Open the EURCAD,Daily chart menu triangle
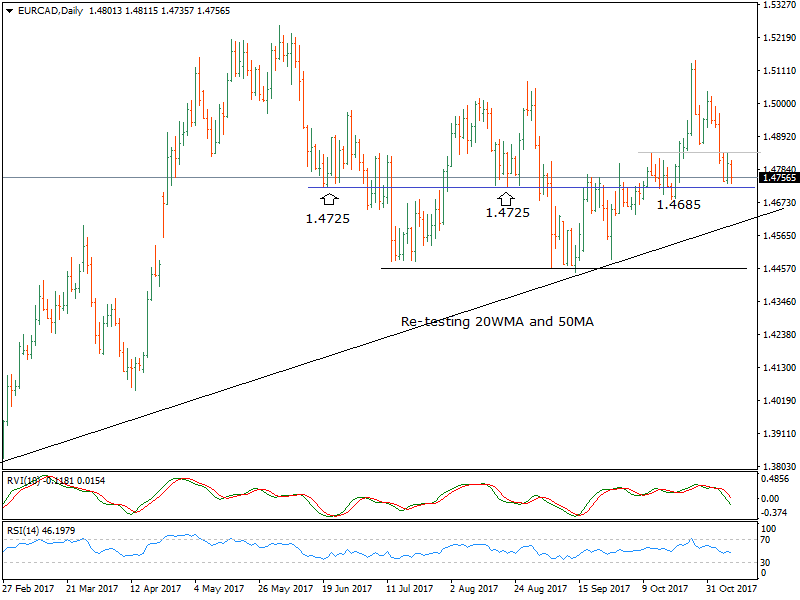Screen dimensions: 800x600 point(10,11)
